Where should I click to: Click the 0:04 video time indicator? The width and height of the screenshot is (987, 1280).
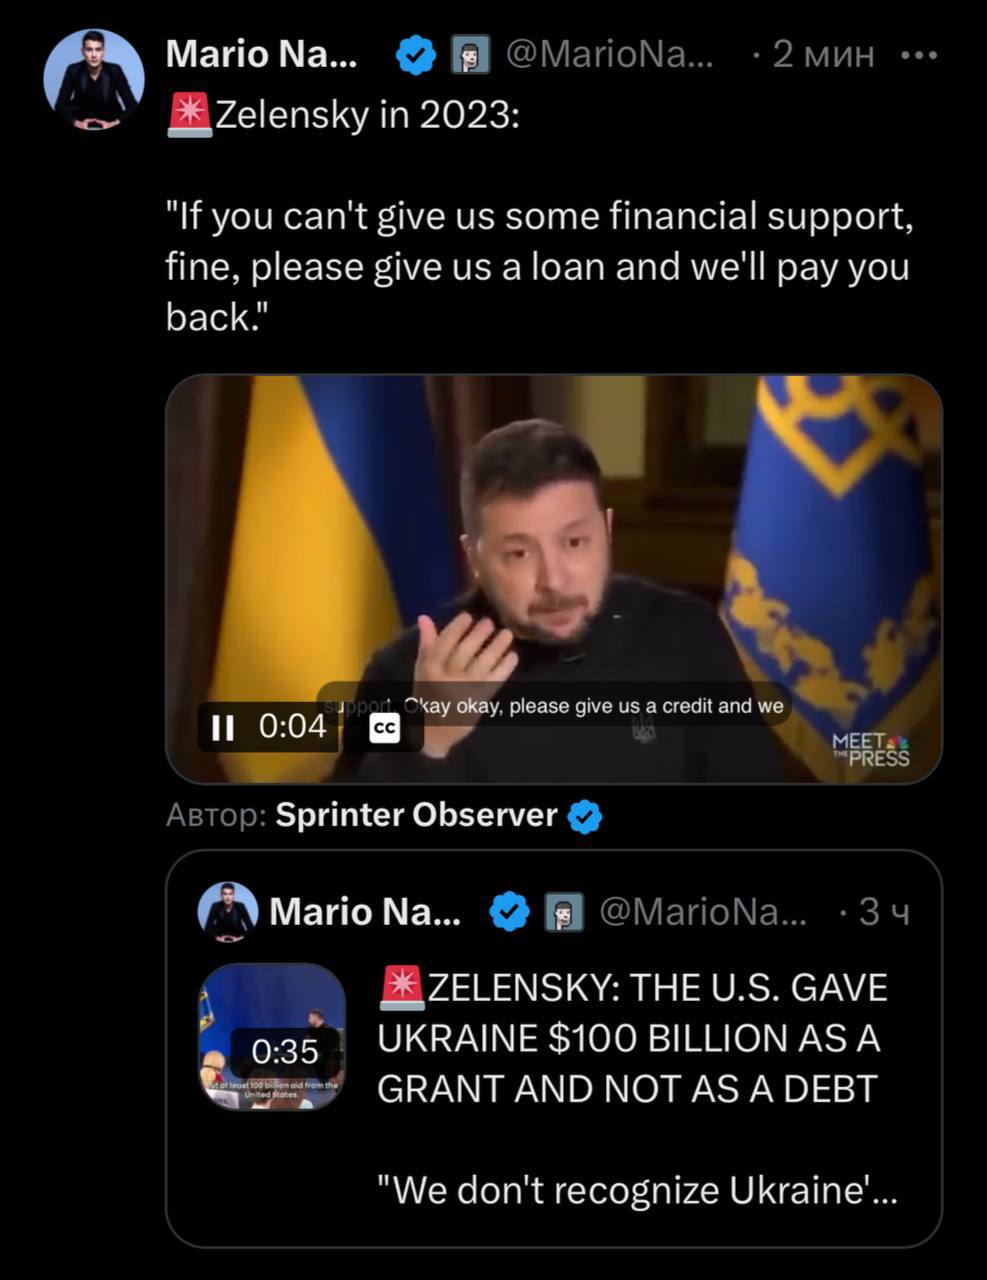(x=292, y=727)
